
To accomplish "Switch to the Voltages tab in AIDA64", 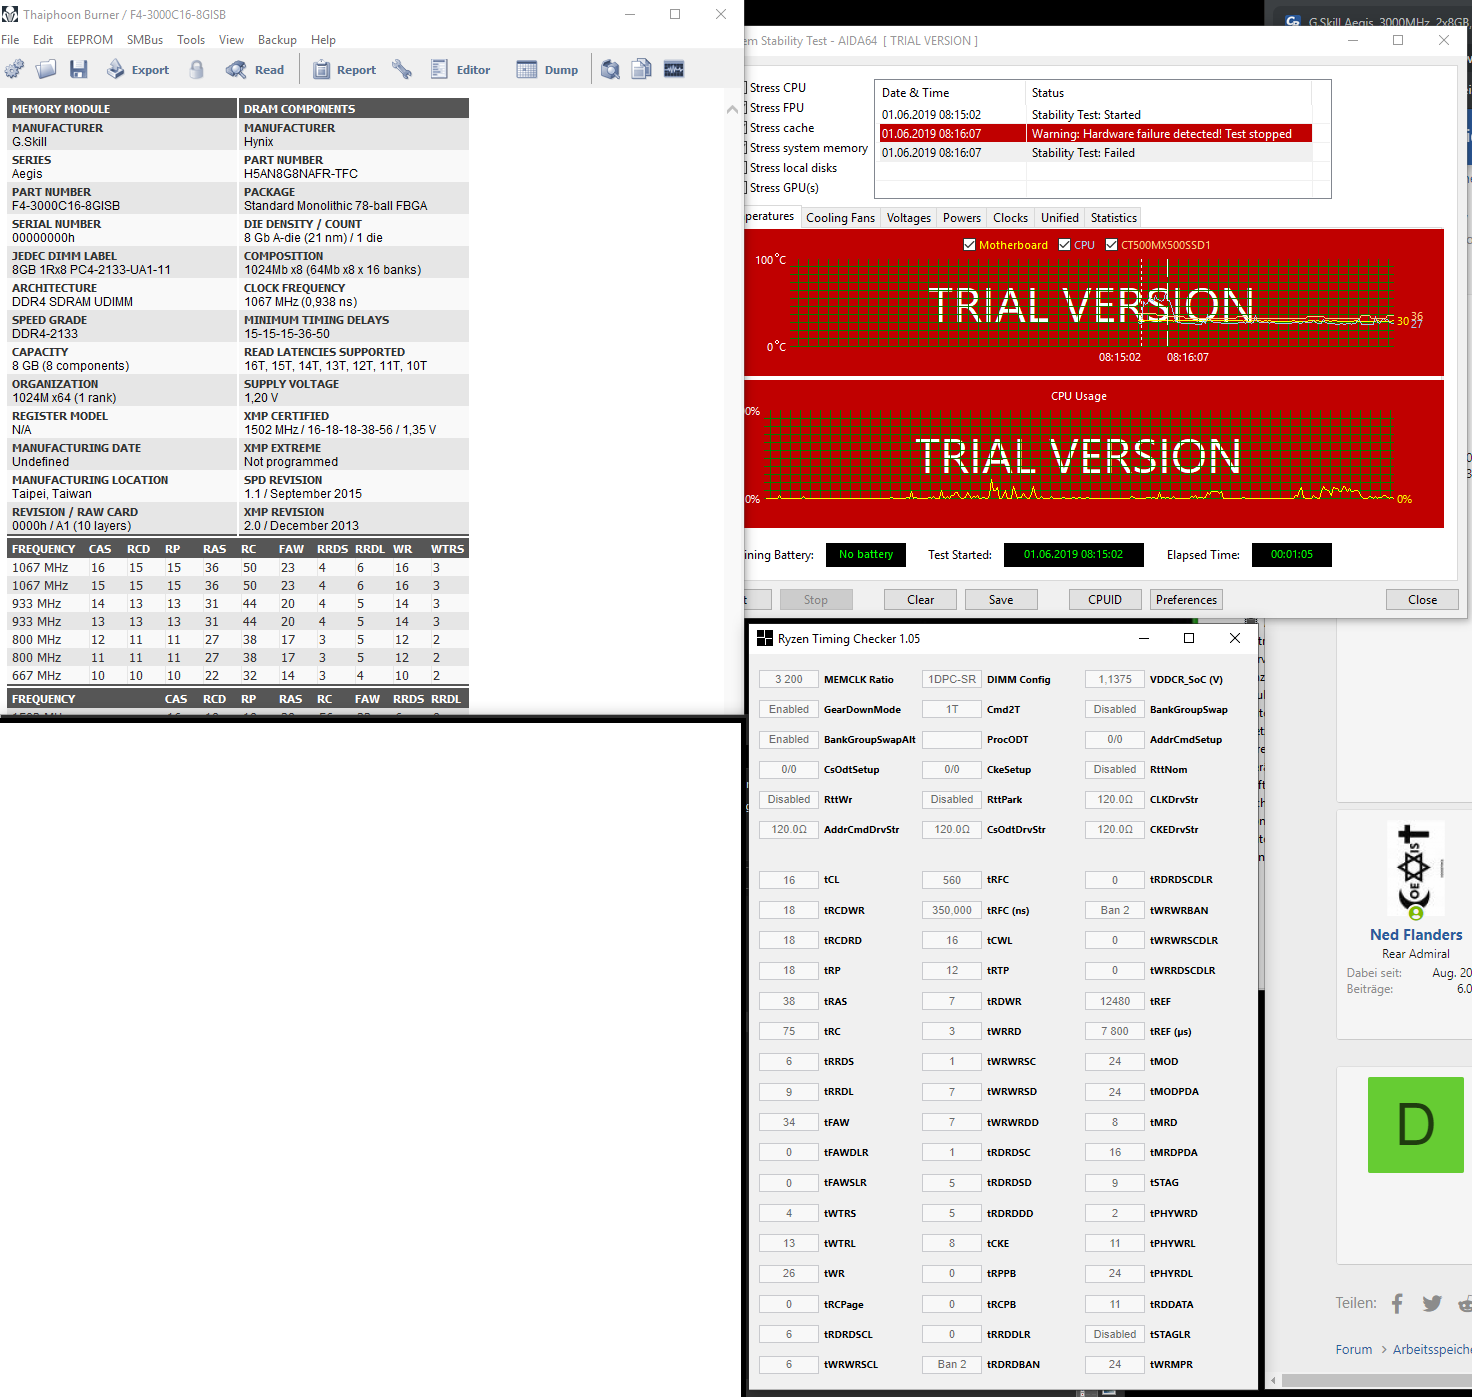I will coord(909,218).
